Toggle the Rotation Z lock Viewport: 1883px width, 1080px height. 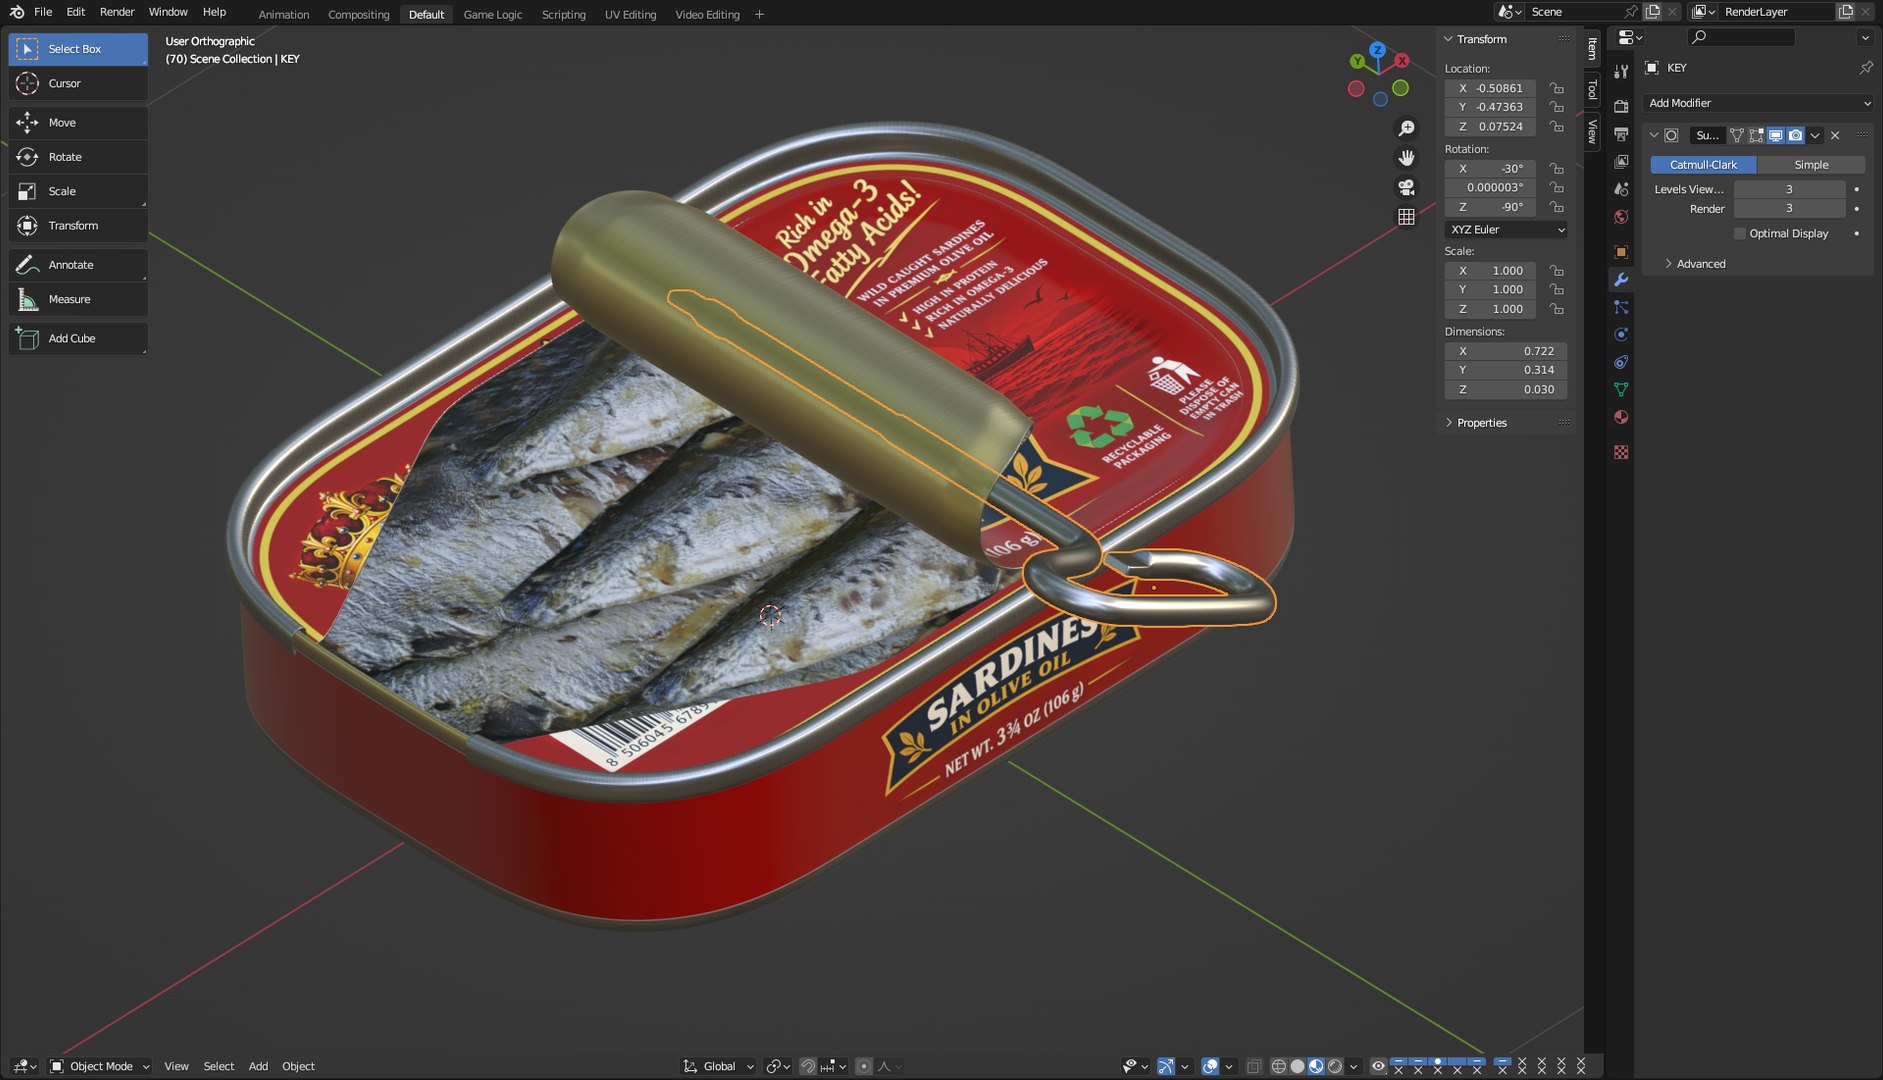1557,207
